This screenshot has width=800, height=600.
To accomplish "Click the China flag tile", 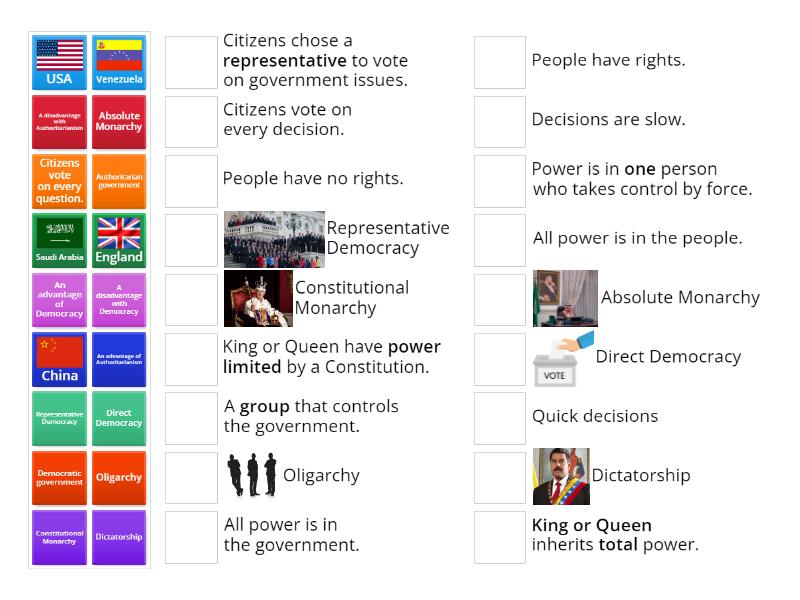I will (59, 357).
